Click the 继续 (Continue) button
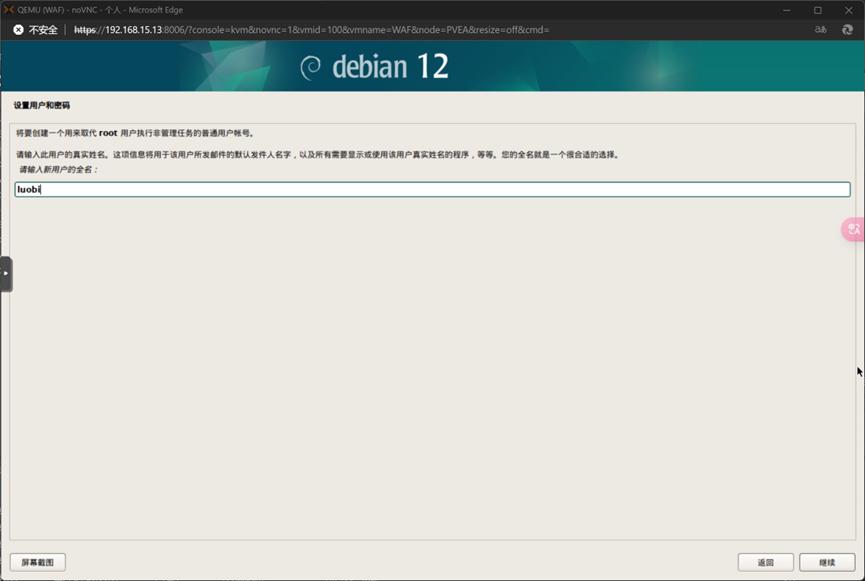Screen dimensions: 865x581 point(827,562)
